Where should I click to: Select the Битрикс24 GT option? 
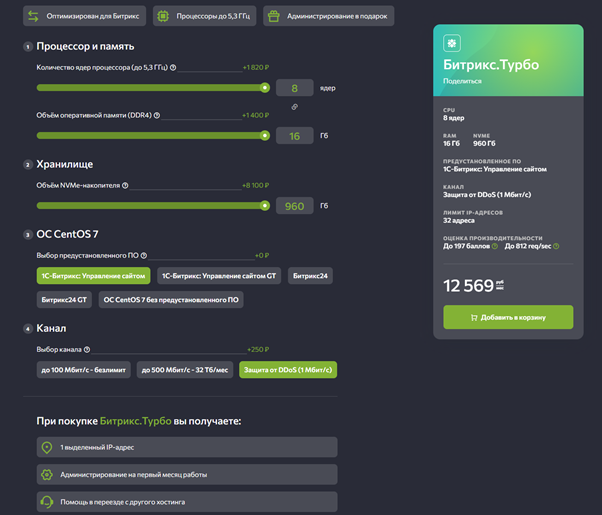coord(64,299)
